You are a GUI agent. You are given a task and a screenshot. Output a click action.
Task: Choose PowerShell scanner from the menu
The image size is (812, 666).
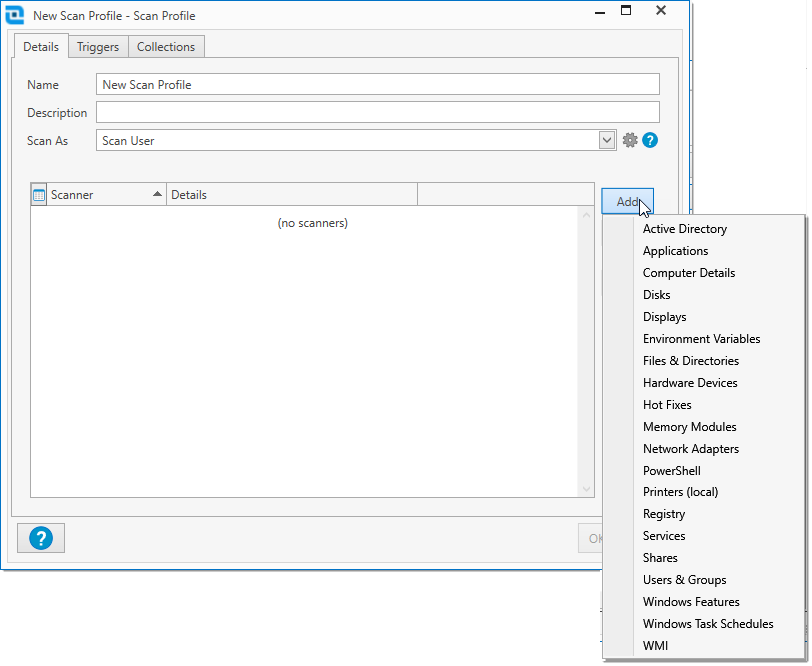(x=671, y=470)
